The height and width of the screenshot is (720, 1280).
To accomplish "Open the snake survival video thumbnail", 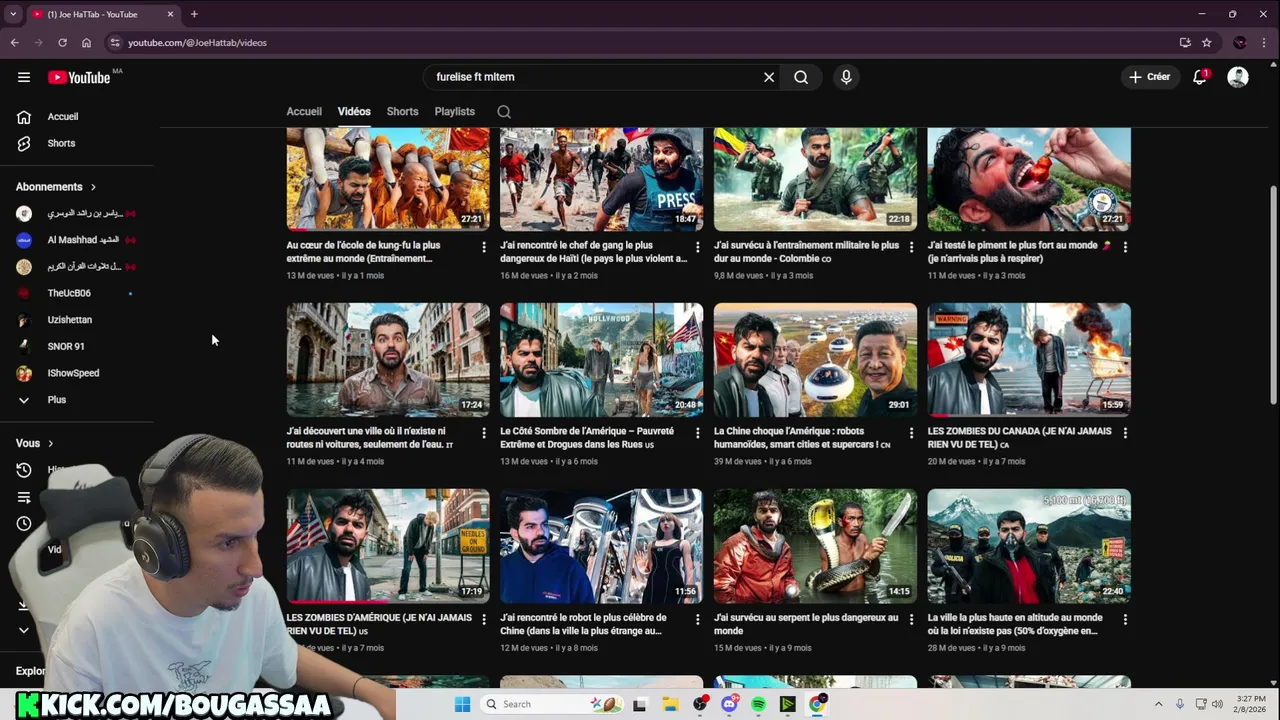I will tap(815, 546).
